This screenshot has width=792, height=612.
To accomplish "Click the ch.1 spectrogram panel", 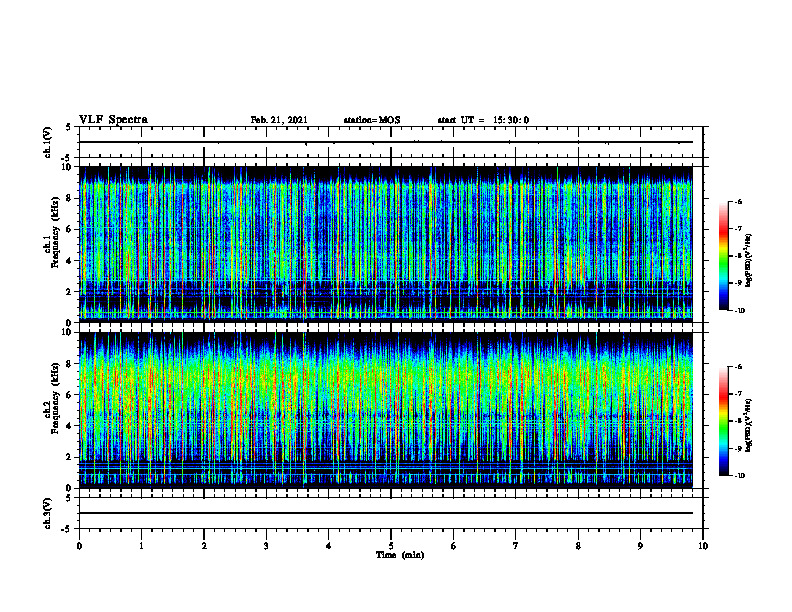I will [386, 244].
